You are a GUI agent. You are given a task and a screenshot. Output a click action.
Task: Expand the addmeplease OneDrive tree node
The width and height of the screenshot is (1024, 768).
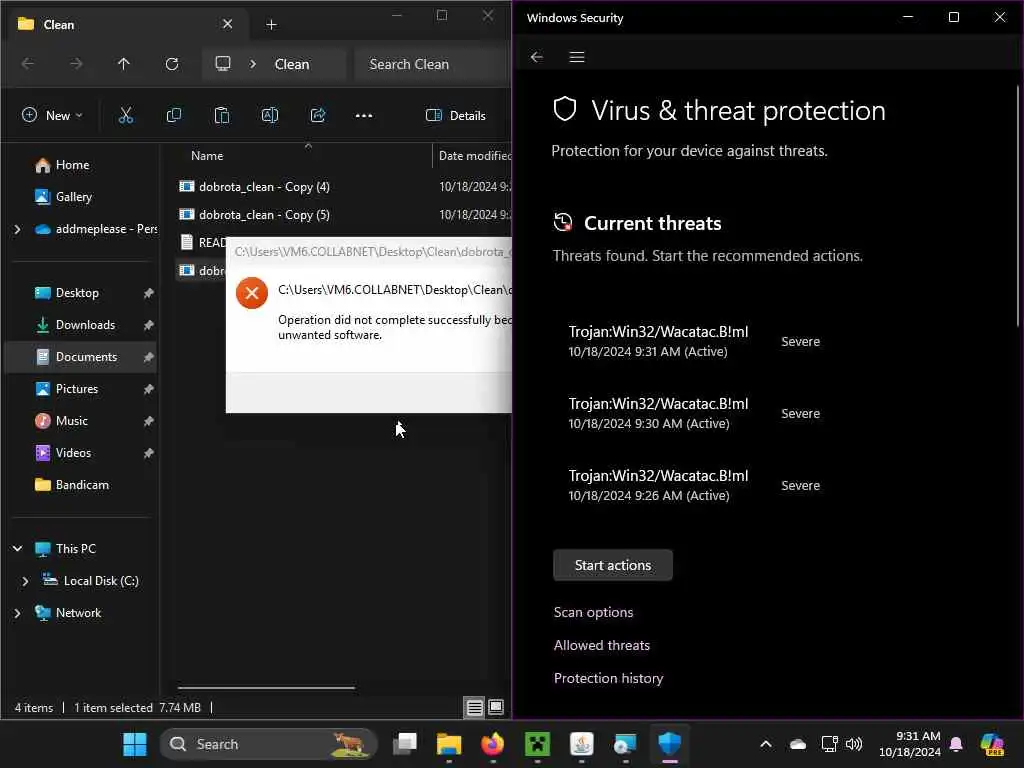click(18, 229)
